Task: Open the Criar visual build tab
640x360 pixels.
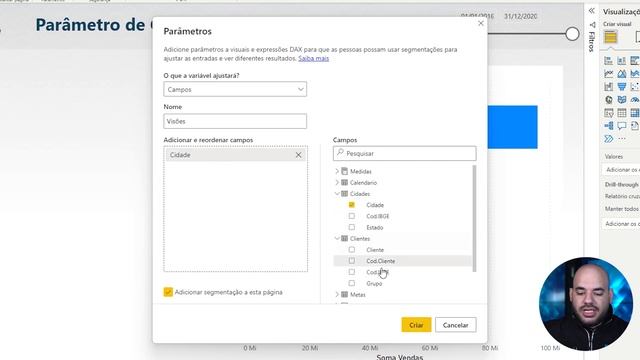Action: point(611,37)
